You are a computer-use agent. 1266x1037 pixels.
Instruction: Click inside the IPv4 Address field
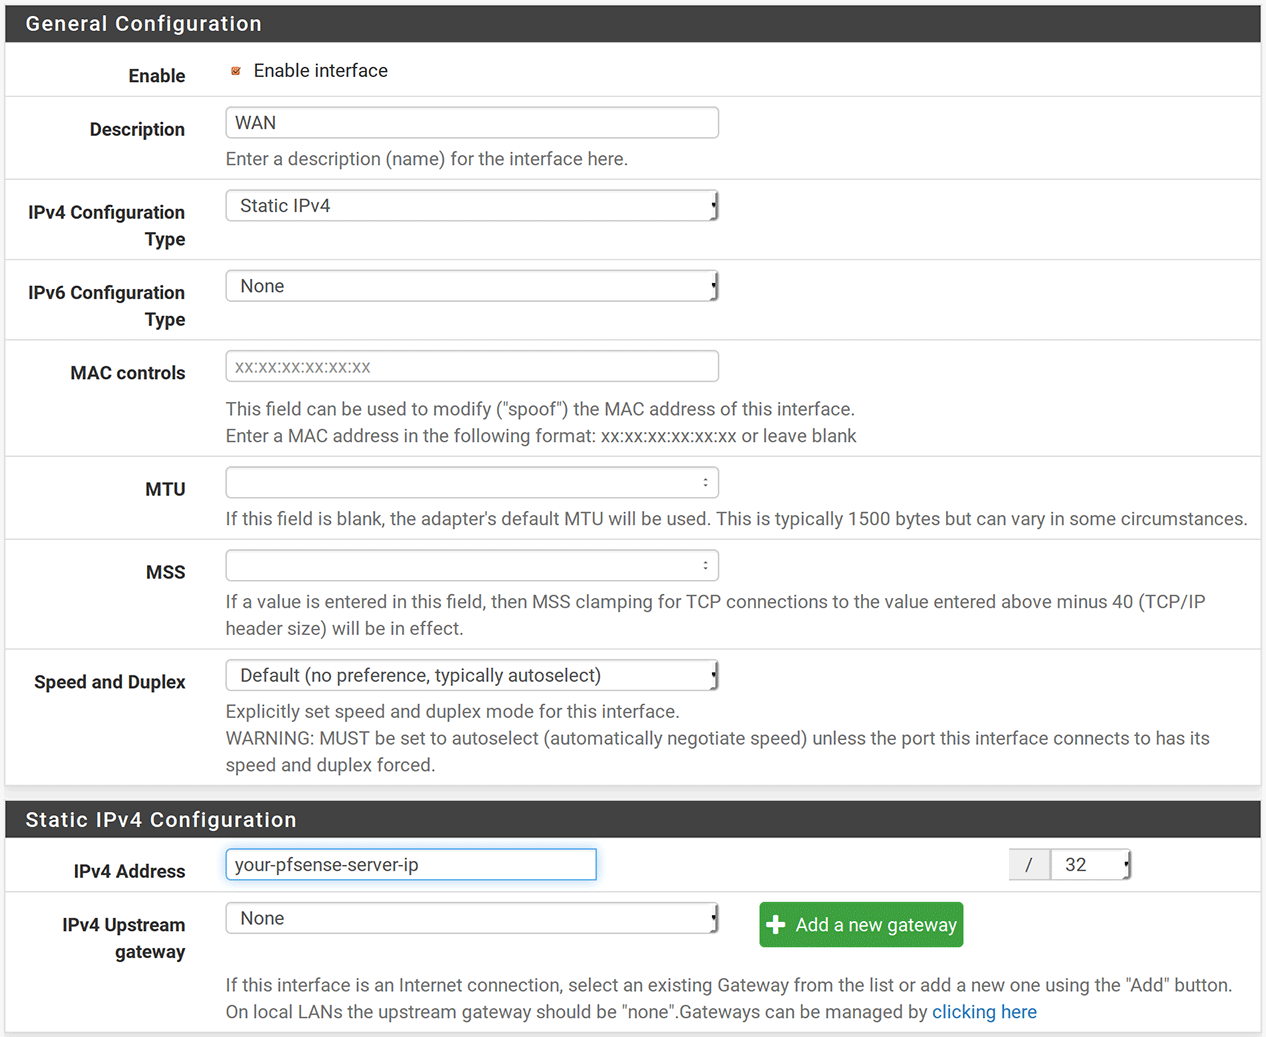click(410, 864)
